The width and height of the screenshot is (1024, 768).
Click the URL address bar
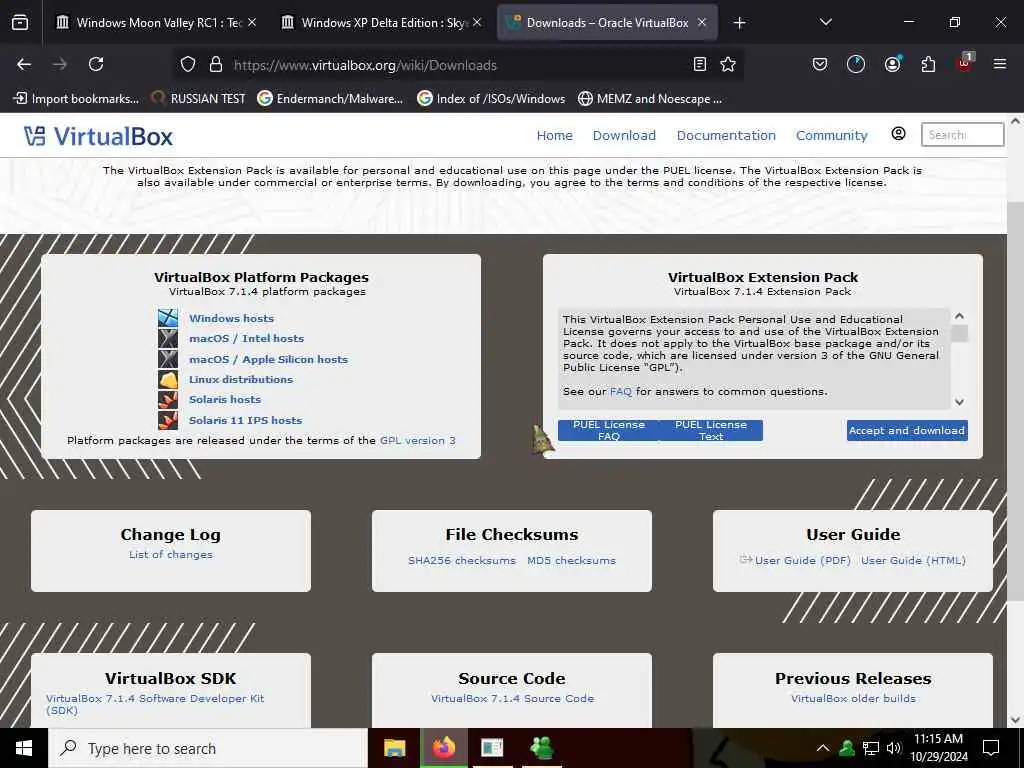pyautogui.click(x=457, y=65)
